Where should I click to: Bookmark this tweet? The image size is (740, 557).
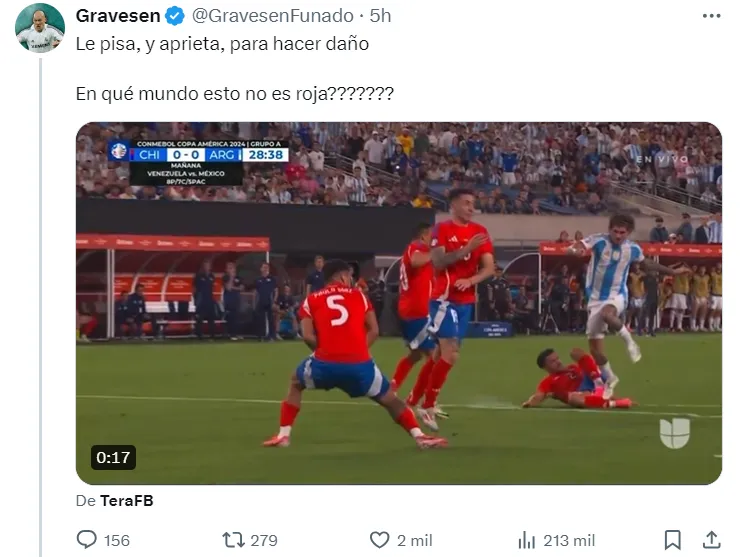coord(673,540)
